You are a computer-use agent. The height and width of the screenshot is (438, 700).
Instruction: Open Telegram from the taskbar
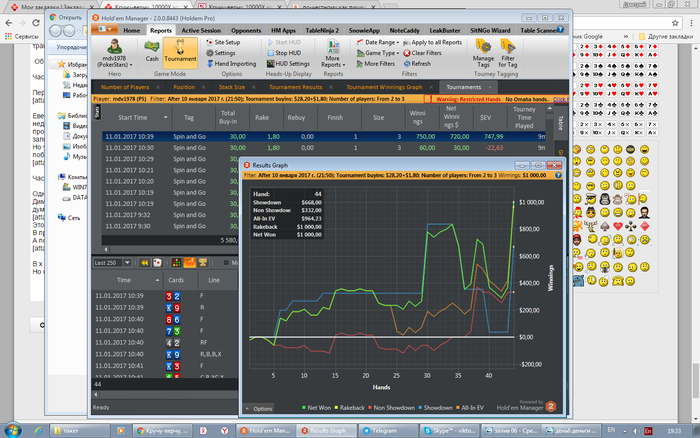388,430
